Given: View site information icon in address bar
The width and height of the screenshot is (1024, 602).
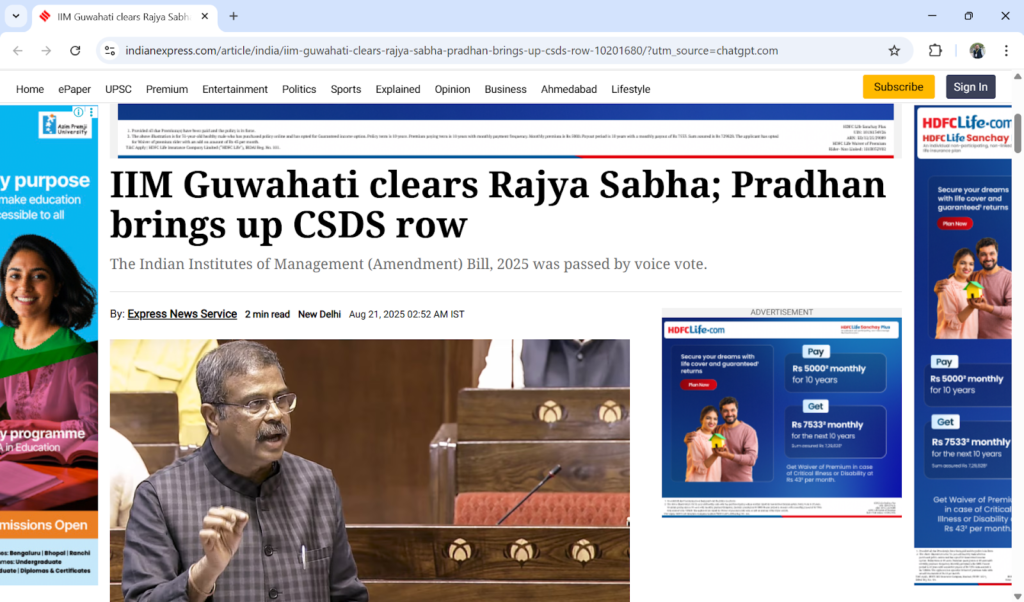Looking at the screenshot, I should (110, 51).
